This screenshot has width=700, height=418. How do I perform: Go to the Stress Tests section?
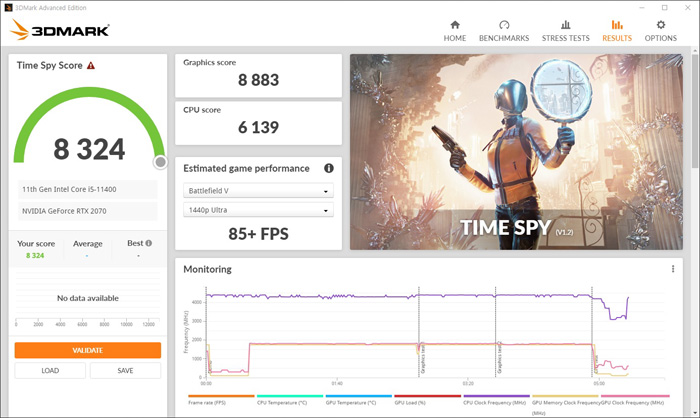pos(565,31)
